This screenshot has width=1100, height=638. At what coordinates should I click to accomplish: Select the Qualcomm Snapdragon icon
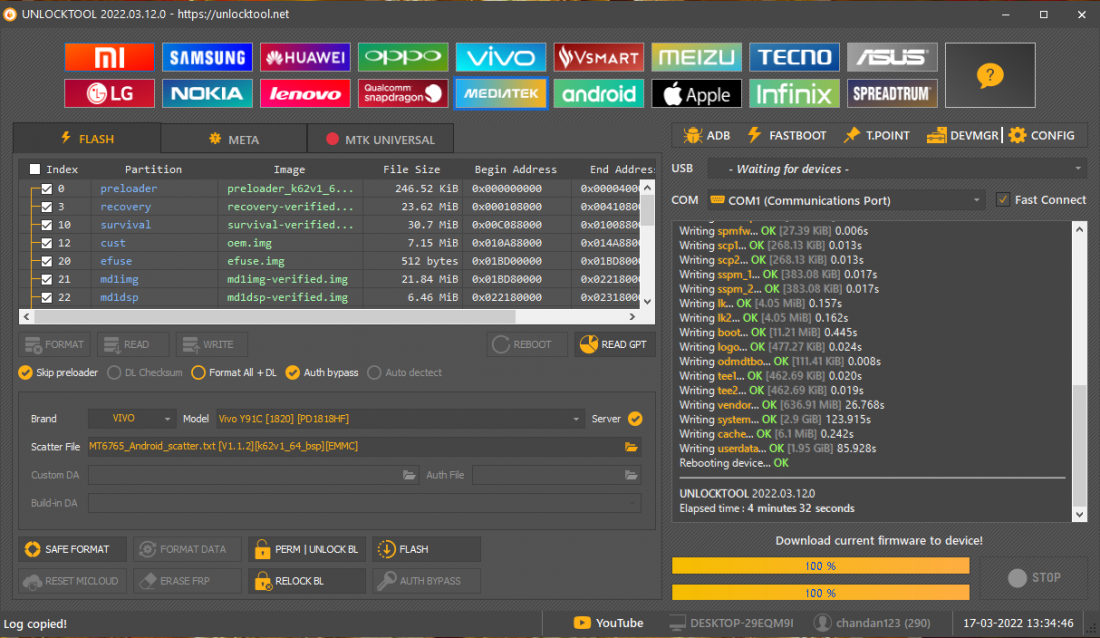pyautogui.click(x=403, y=93)
